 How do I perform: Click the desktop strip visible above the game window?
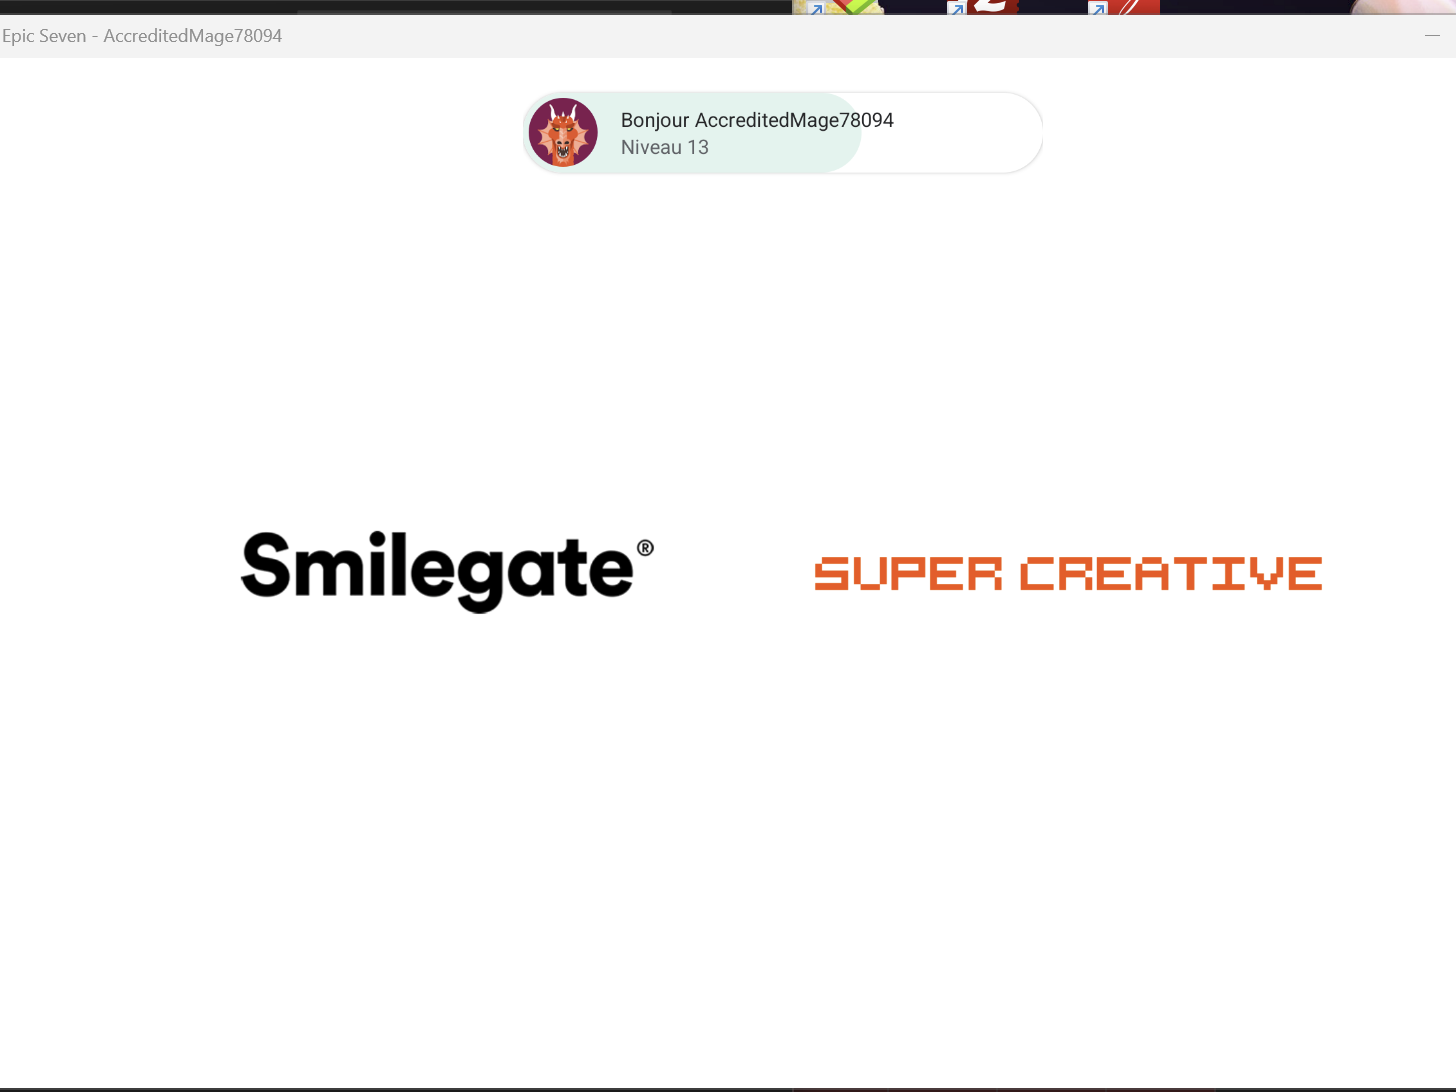pos(400,7)
